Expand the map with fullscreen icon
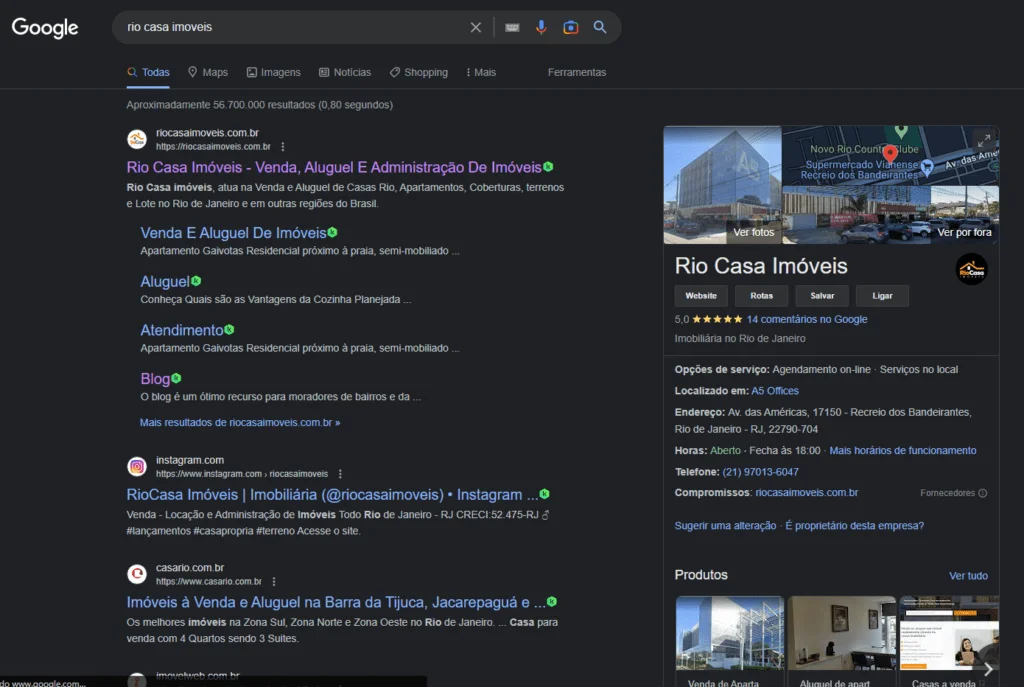Screen dimensions: 1024x687 (x=984, y=140)
